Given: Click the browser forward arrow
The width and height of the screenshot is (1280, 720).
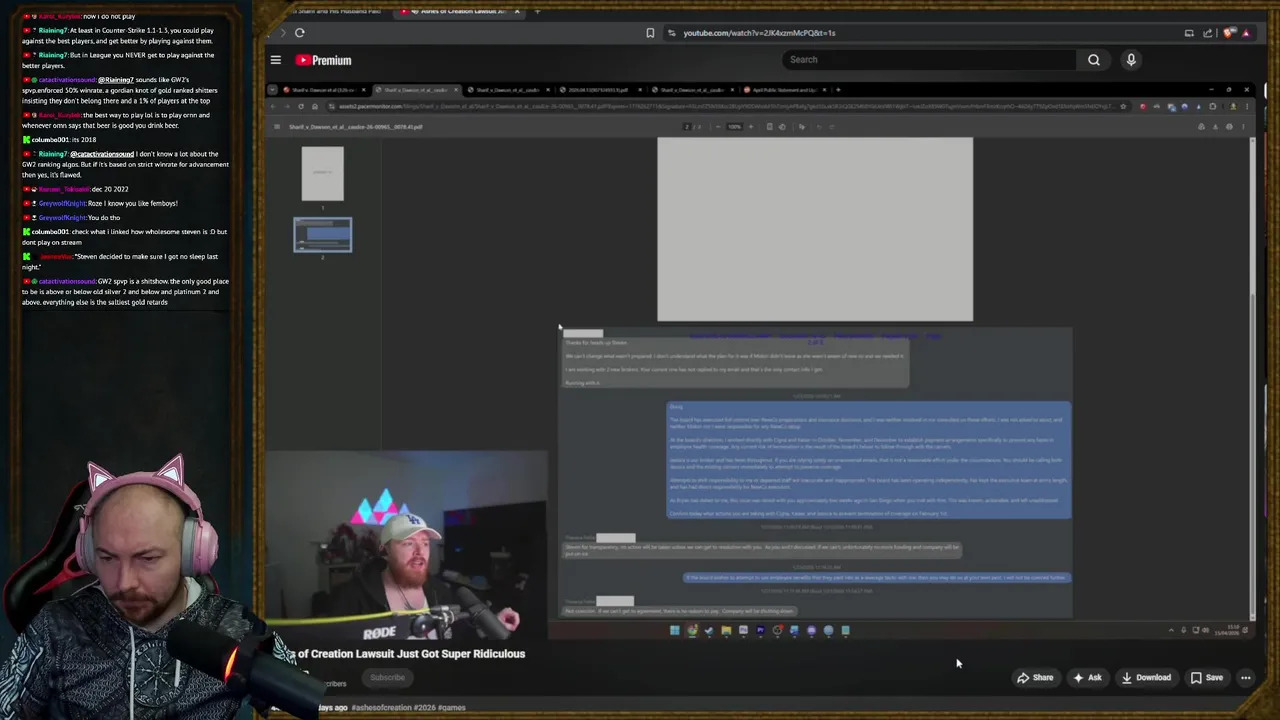Looking at the screenshot, I should point(283,33).
